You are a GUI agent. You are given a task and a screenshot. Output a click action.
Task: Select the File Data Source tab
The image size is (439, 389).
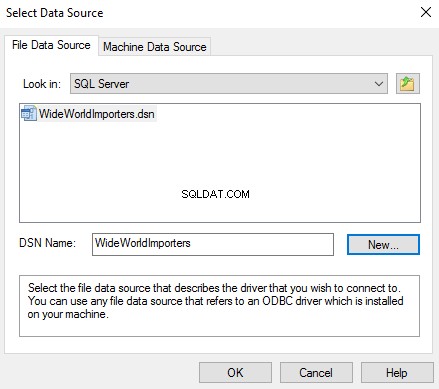[x=51, y=45]
